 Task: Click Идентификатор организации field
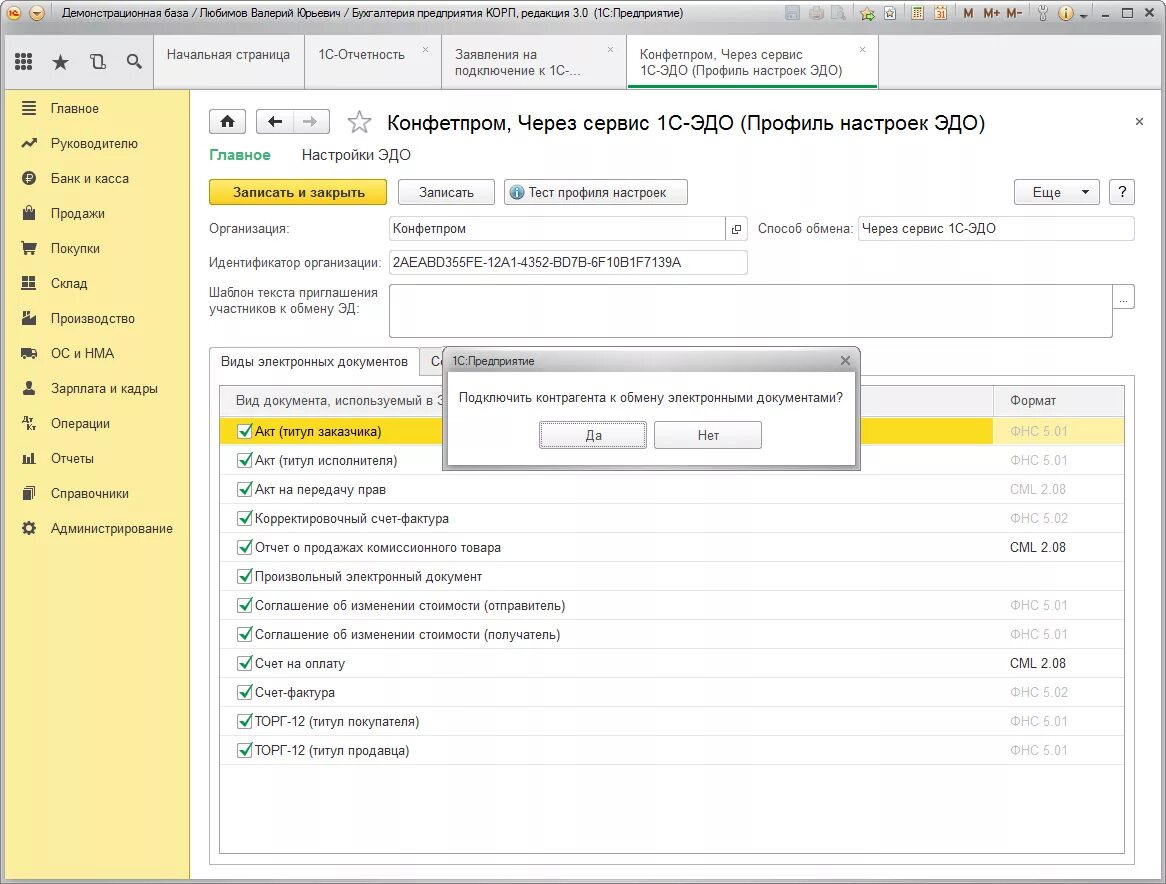click(568, 262)
